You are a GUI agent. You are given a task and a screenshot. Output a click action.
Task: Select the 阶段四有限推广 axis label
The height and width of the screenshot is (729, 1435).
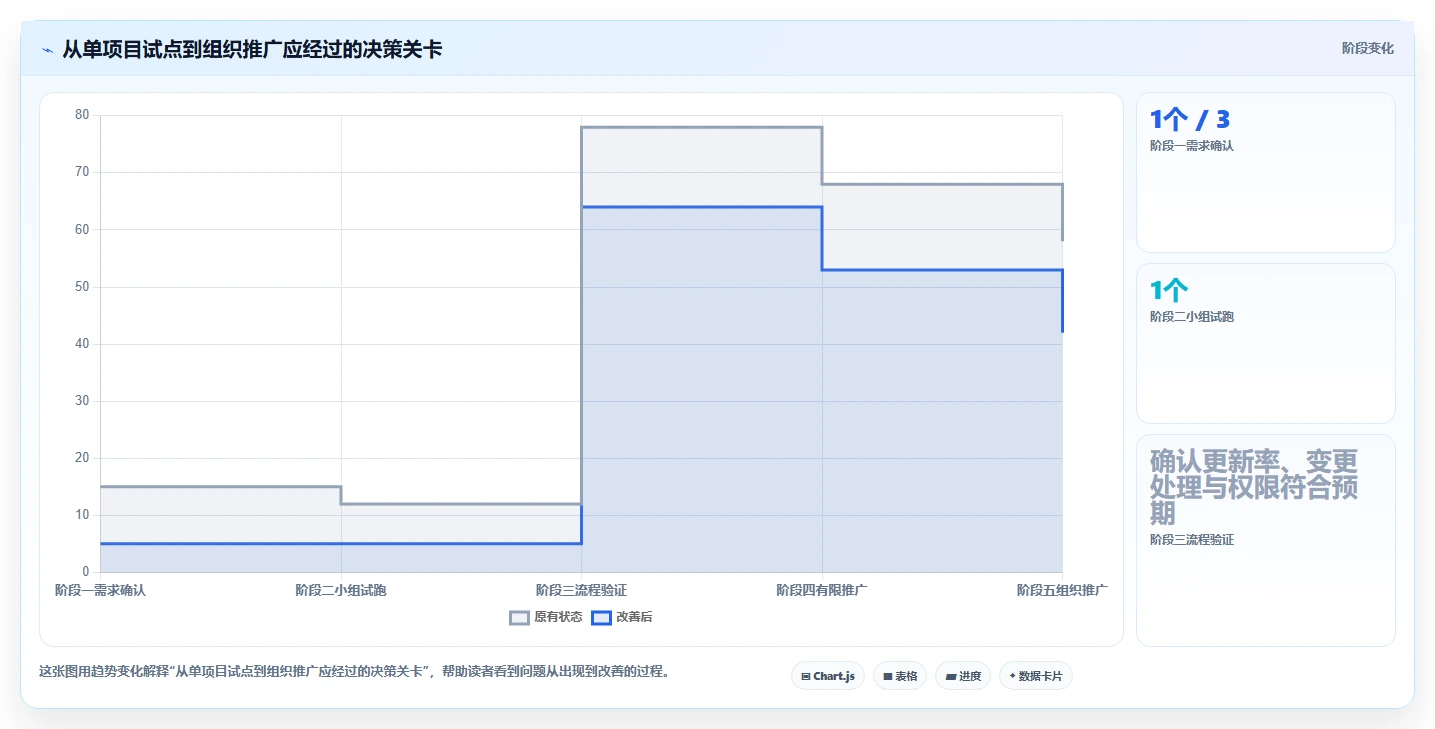pos(822,590)
